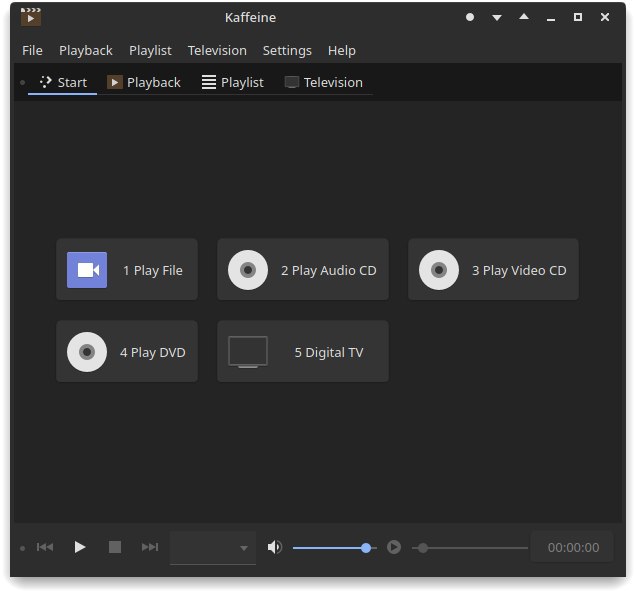Start playback with the play button
Viewport: 636px width, 591px height.
pos(80,547)
